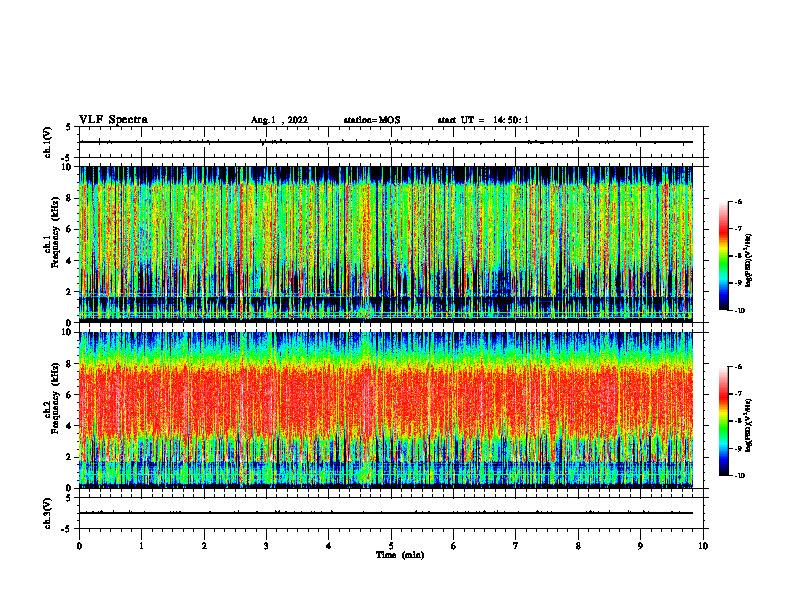Click the "-5" tick on ch.3(V) axis
This screenshot has height=612, width=792.
[x=65, y=529]
